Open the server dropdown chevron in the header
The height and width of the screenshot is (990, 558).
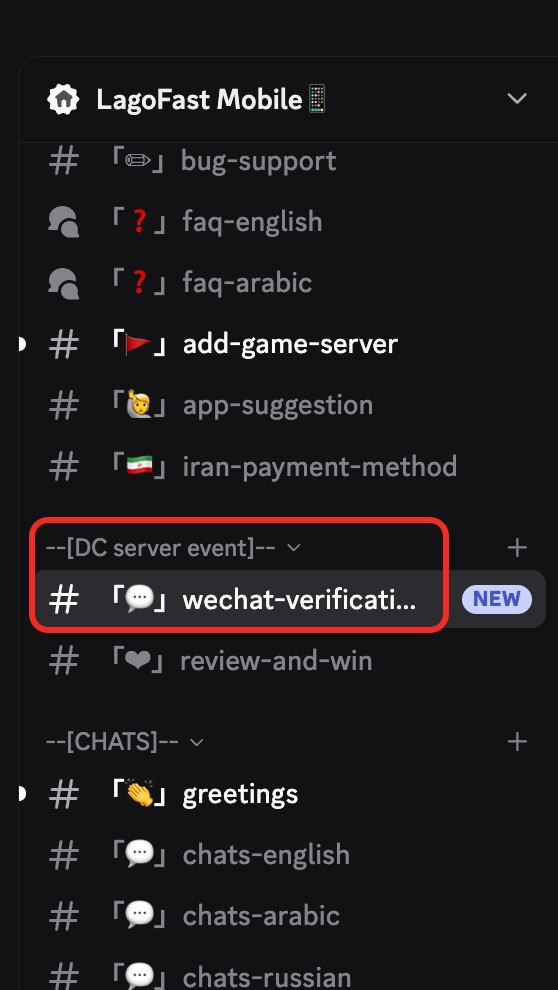coord(517,99)
